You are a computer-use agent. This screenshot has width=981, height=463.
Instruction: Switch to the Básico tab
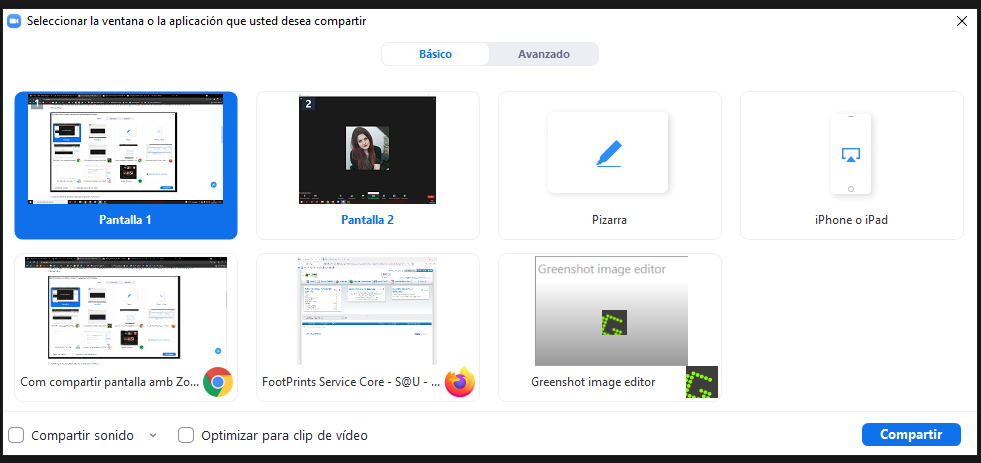[435, 54]
